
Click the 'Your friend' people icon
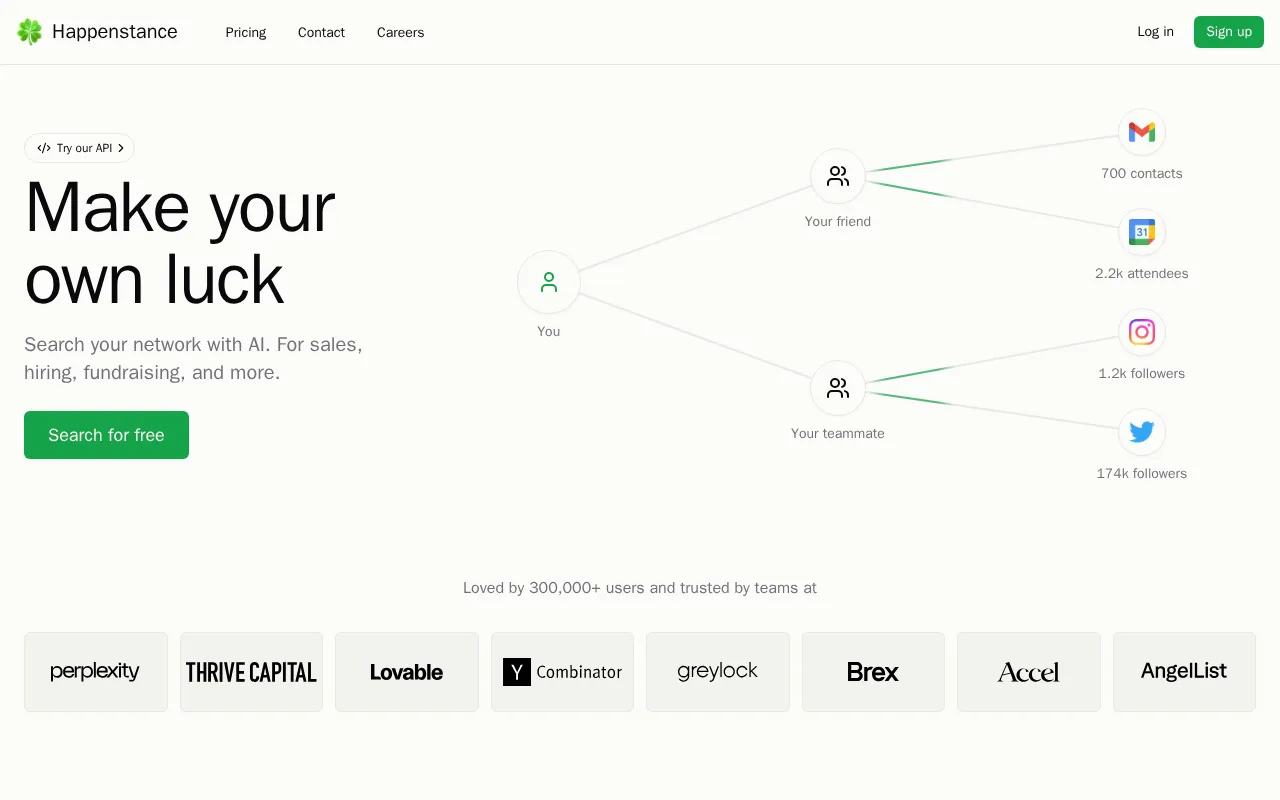[838, 176]
